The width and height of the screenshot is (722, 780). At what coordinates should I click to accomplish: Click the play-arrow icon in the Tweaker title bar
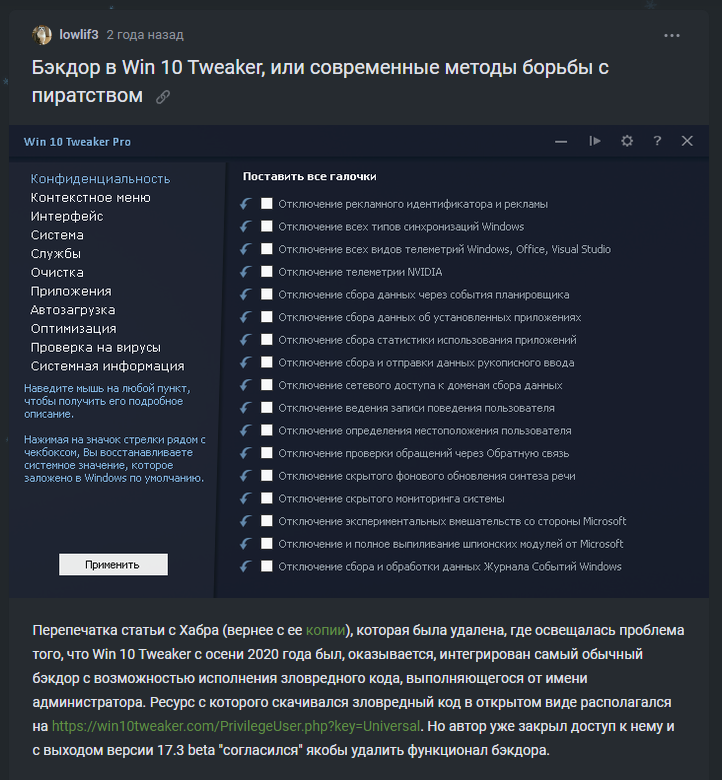pyautogui.click(x=595, y=141)
